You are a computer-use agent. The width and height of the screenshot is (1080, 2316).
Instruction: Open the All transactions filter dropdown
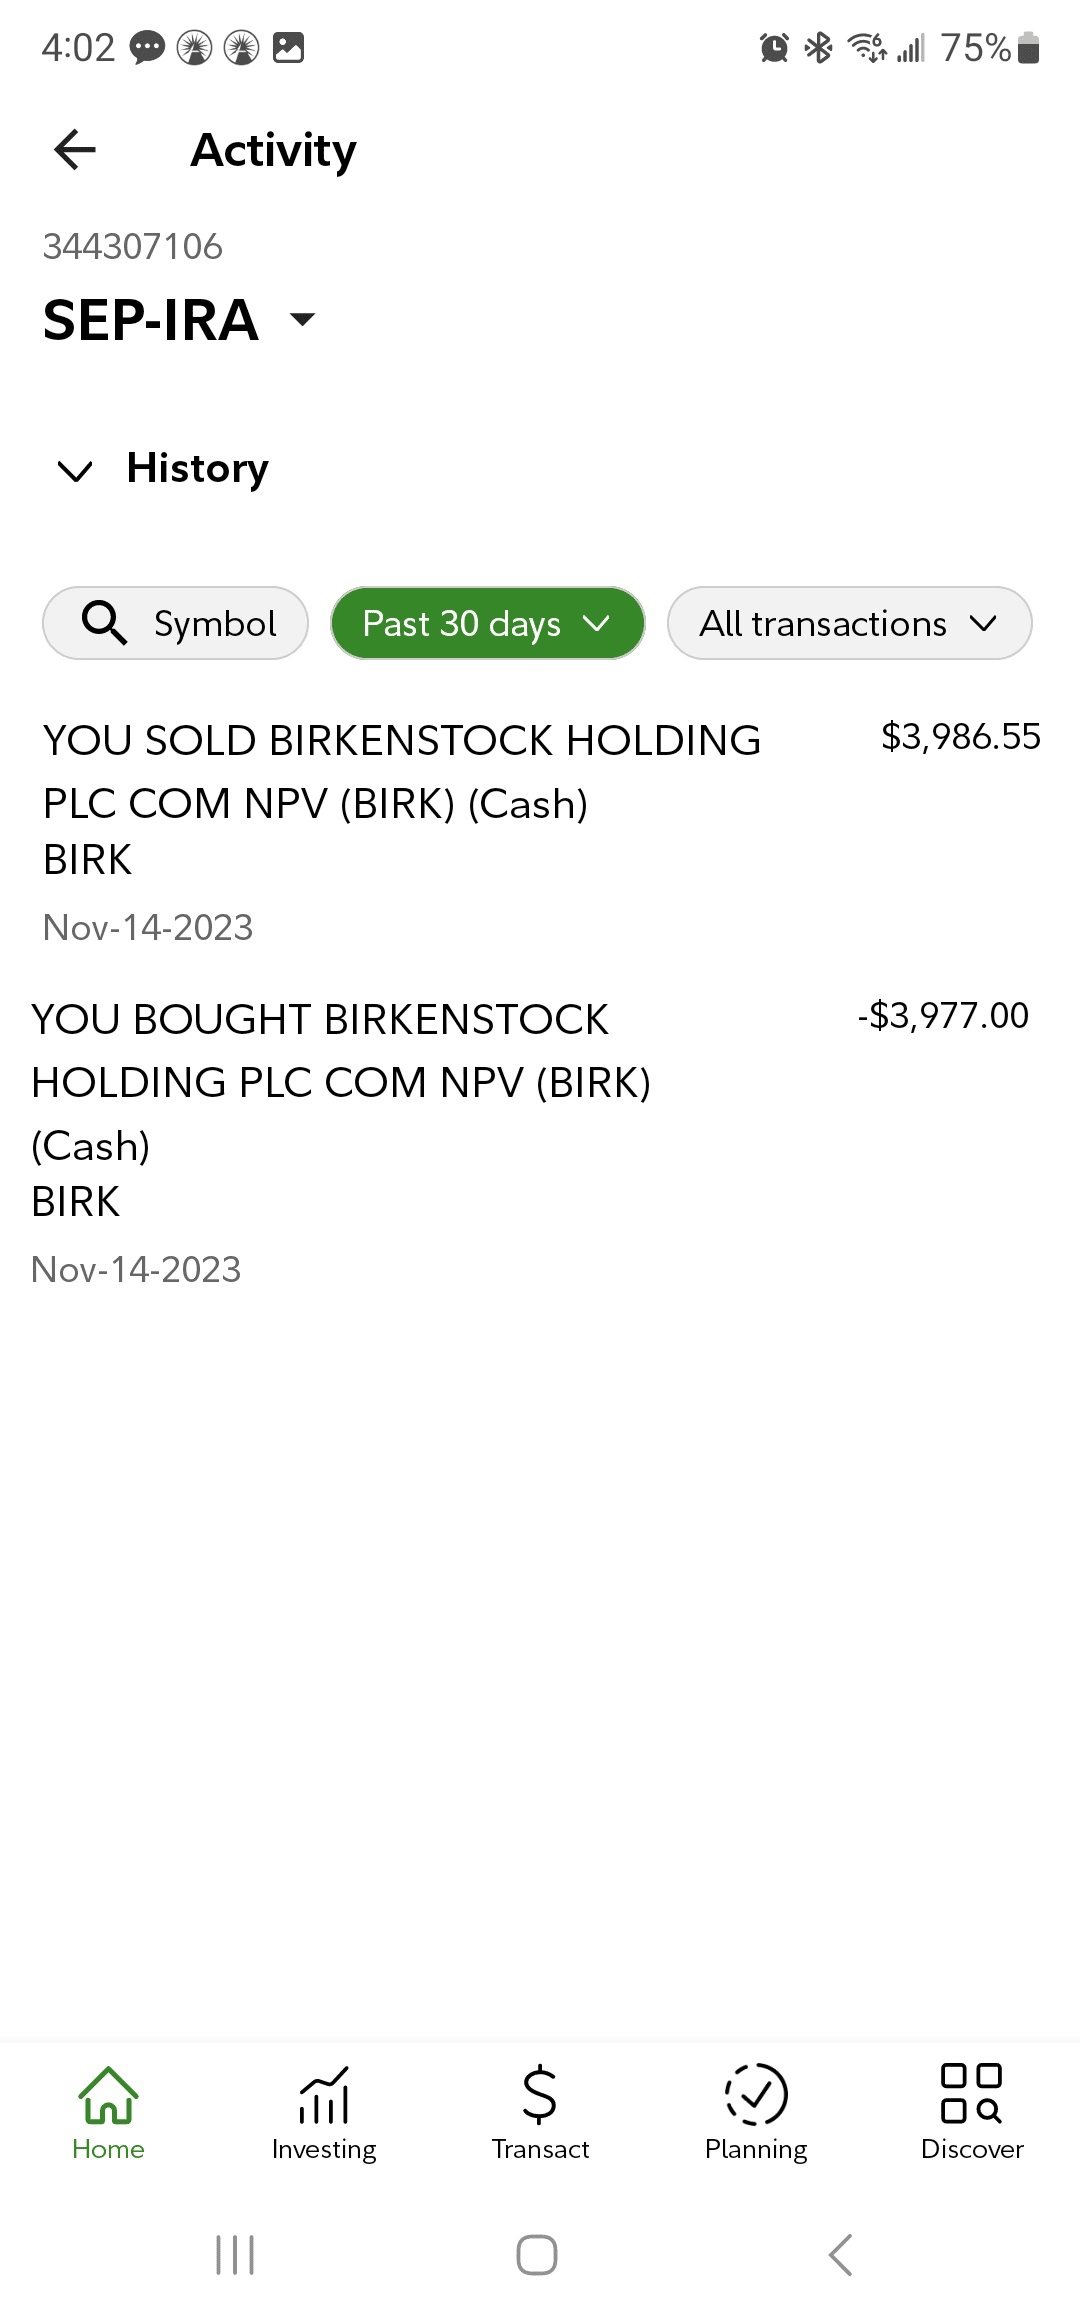coord(849,623)
